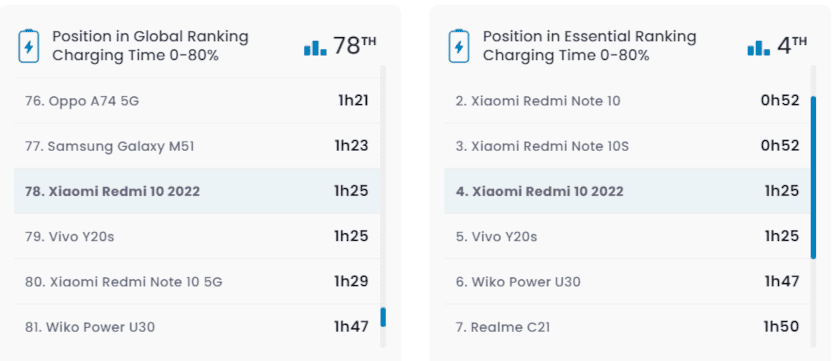Click the bar chart icon next to 4th
This screenshot has width=836, height=361.
759,47
